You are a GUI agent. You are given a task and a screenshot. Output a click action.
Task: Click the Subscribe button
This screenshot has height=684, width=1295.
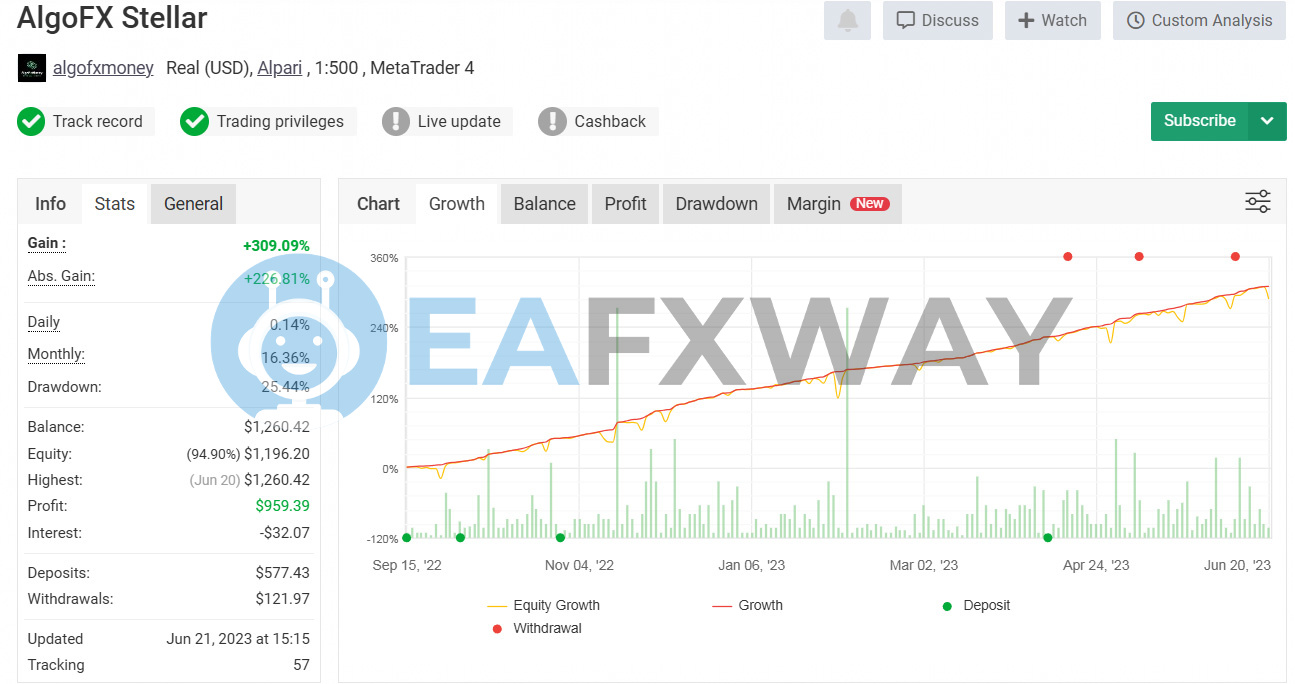(x=1200, y=121)
